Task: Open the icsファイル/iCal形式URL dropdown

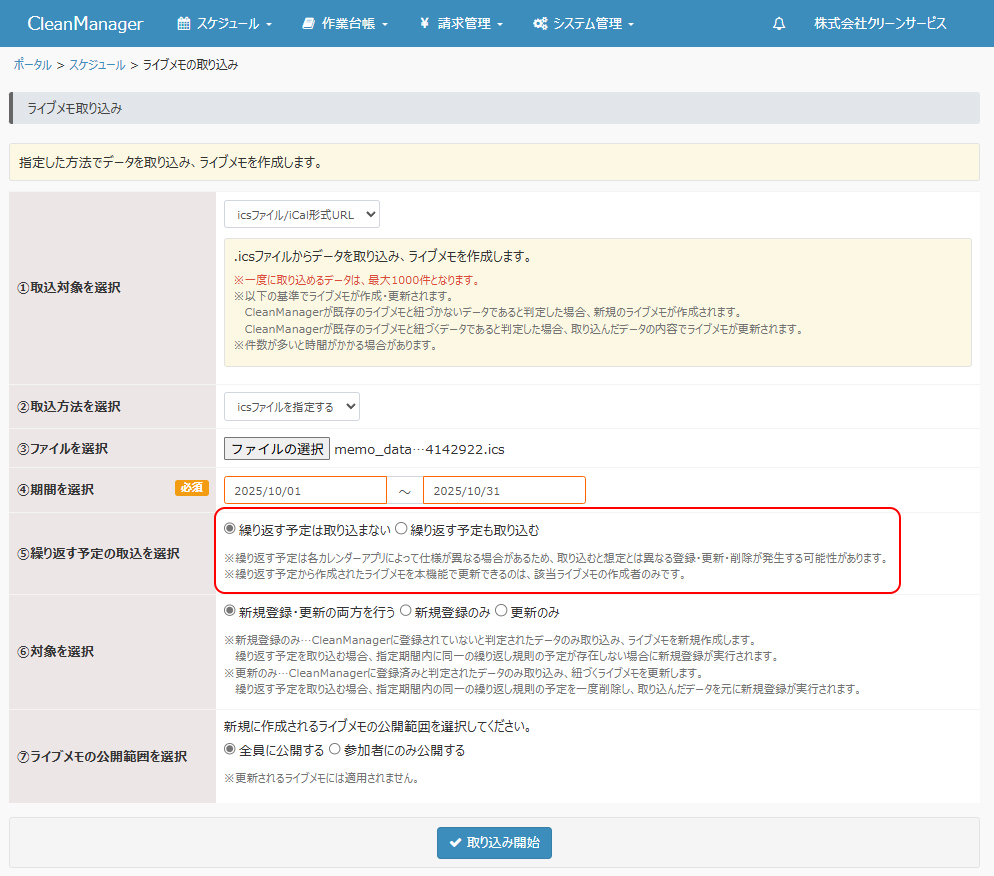Action: 302,215
